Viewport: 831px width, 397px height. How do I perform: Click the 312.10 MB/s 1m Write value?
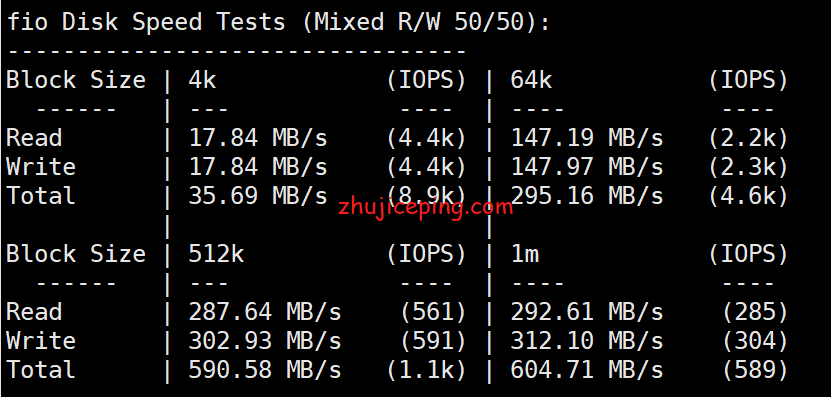587,341
